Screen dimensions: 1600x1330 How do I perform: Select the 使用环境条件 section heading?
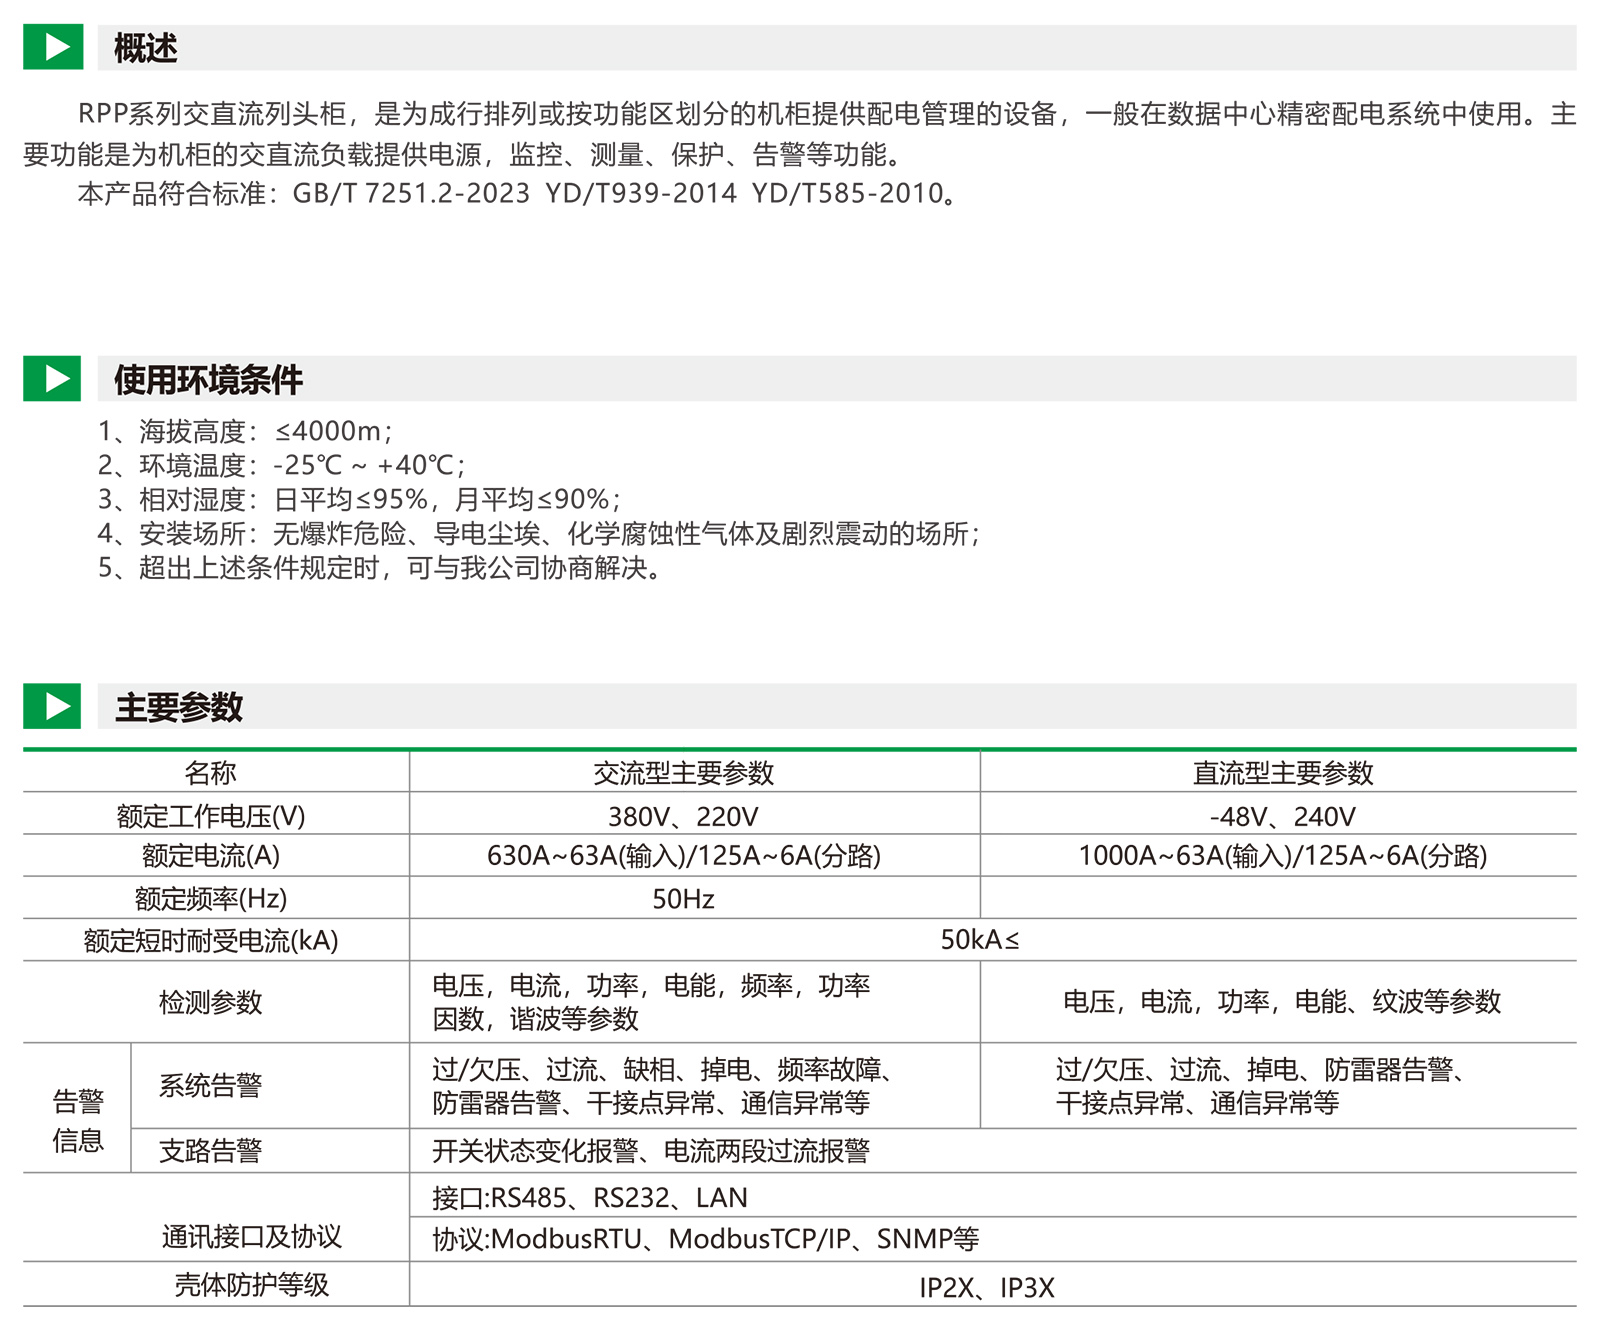[x=208, y=380]
